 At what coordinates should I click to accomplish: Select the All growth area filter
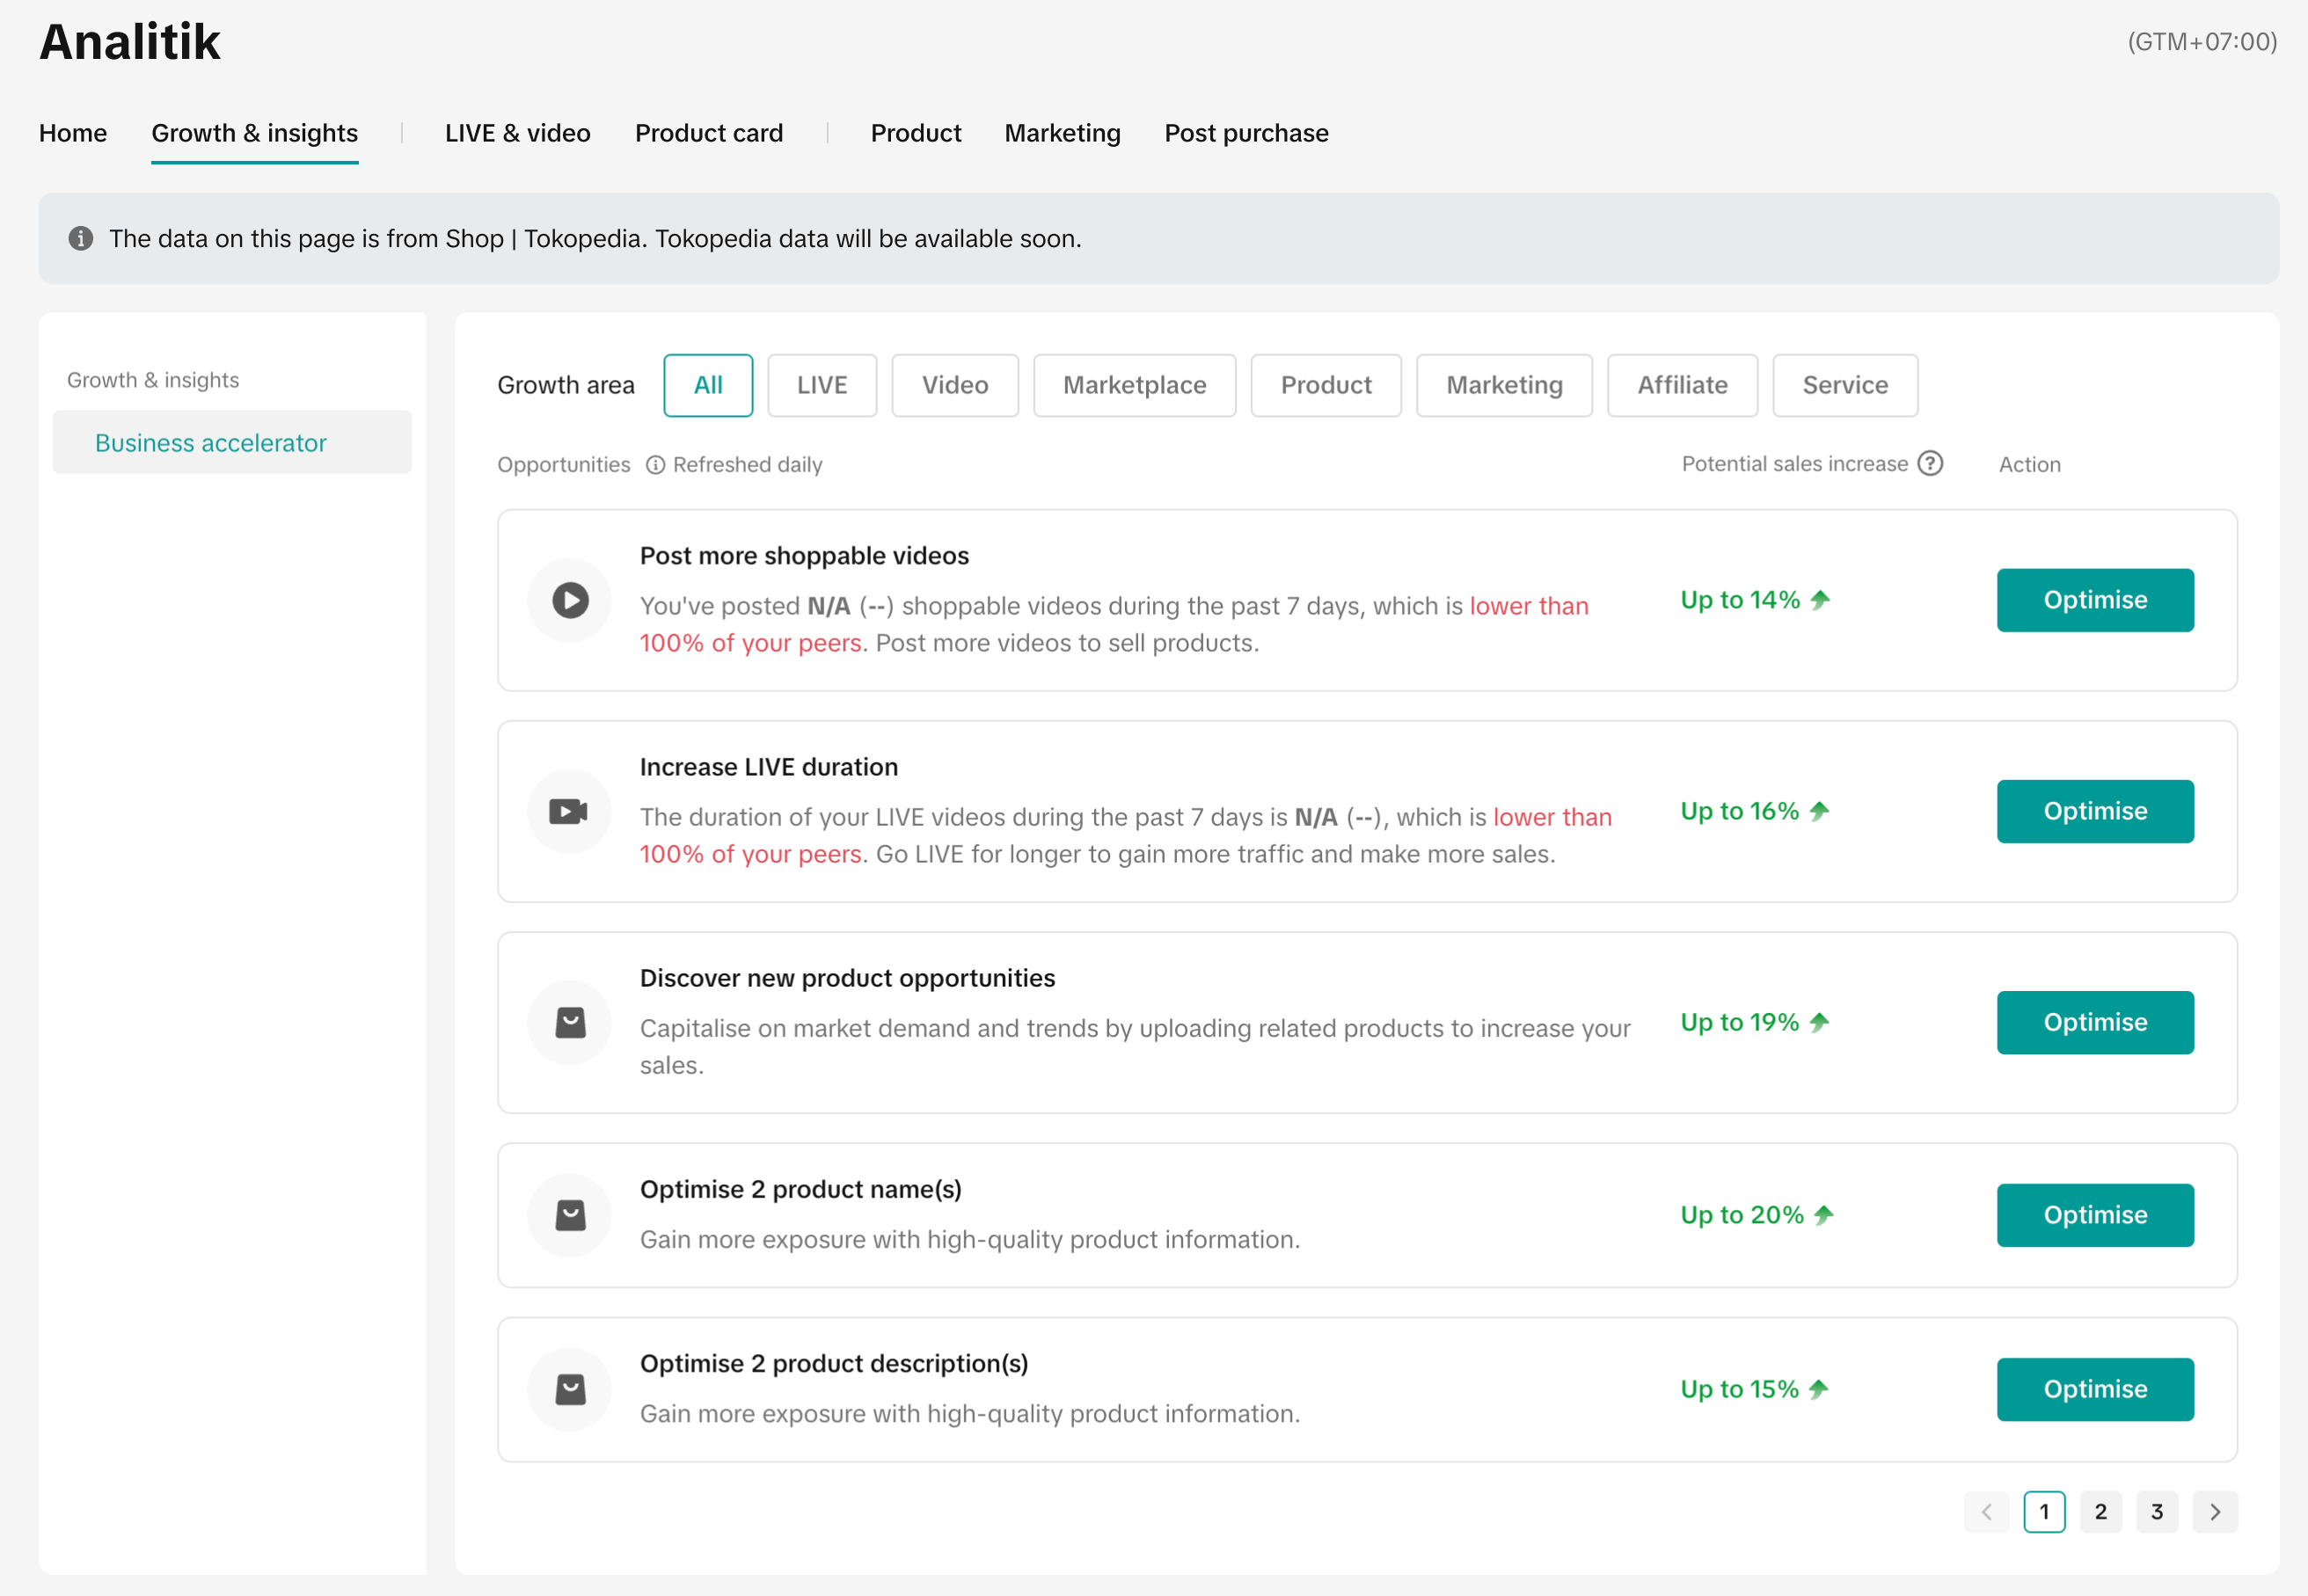point(708,385)
